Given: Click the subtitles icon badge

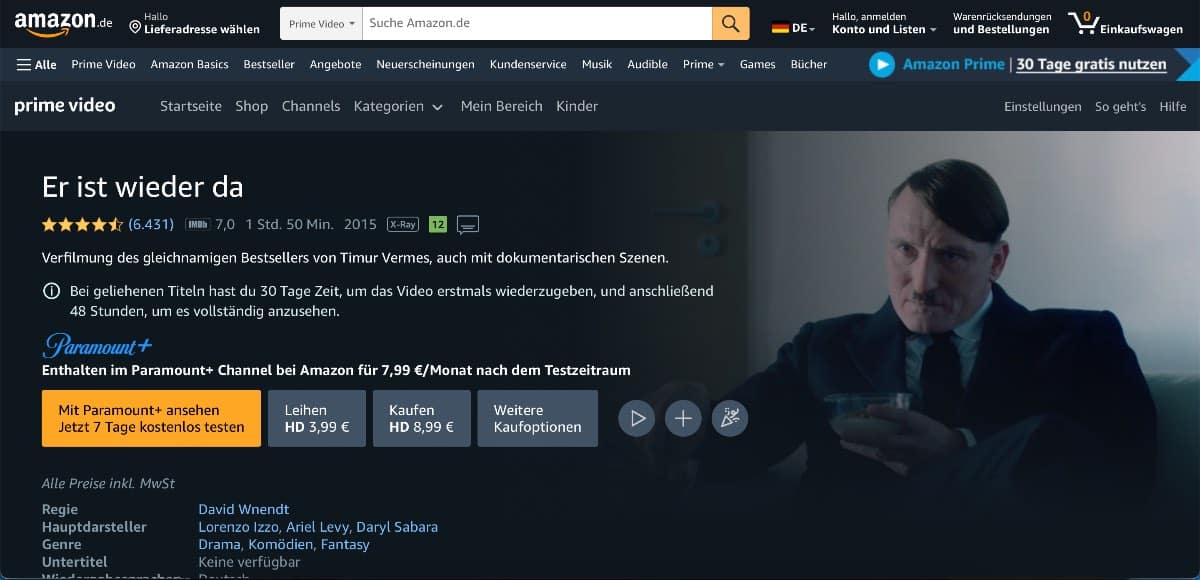Looking at the screenshot, I should pos(467,224).
